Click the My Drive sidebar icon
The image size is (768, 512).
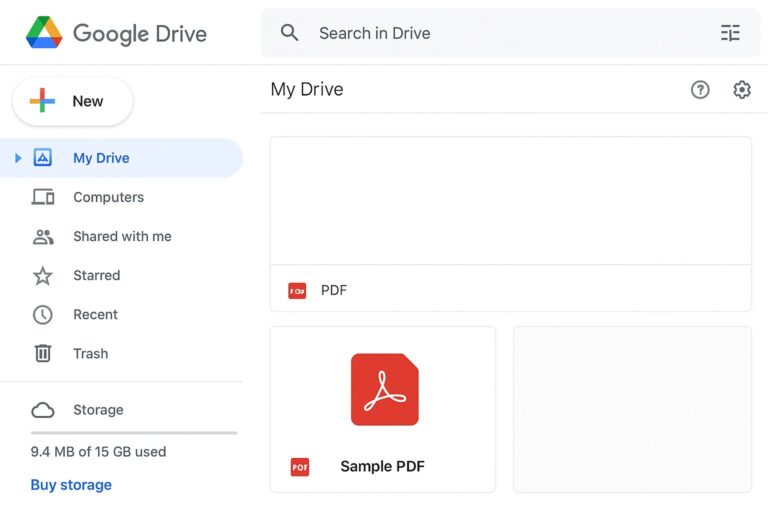point(43,158)
